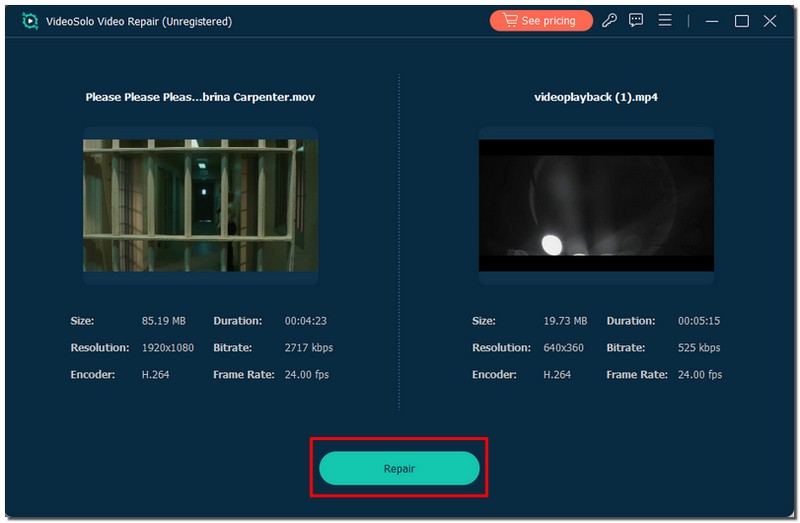Image resolution: width=800 pixels, height=523 pixels.
Task: Click the key register icon
Action: [609, 21]
